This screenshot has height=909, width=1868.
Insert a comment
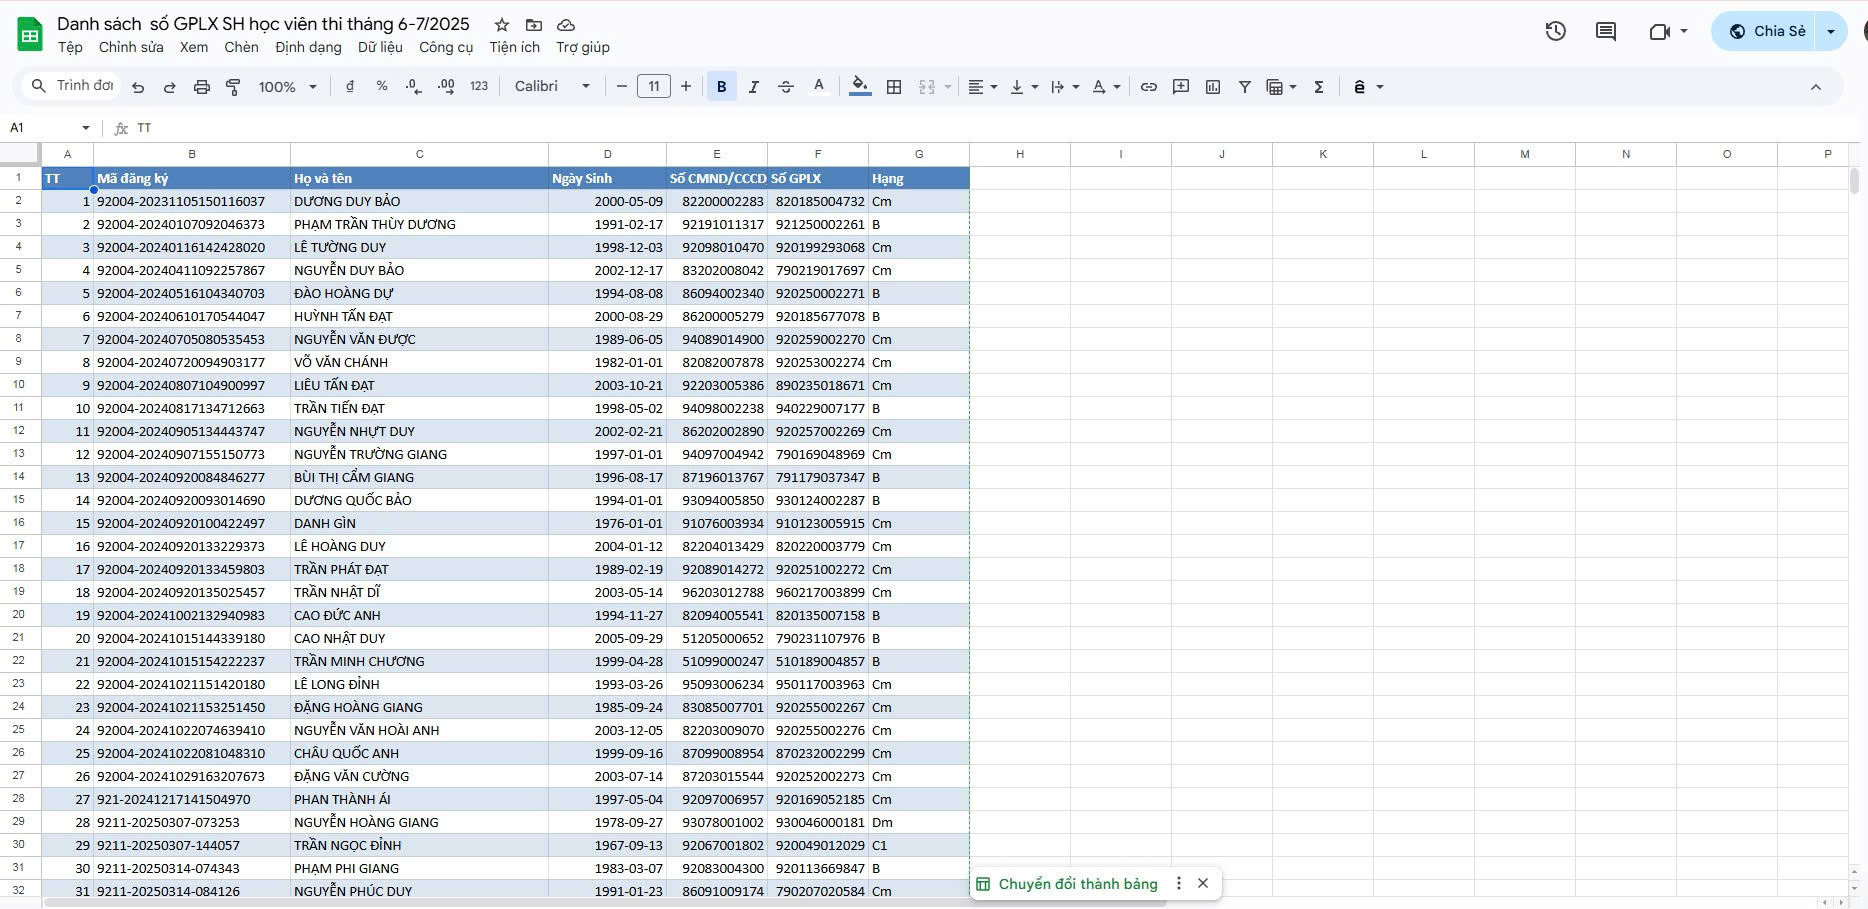tap(1181, 87)
